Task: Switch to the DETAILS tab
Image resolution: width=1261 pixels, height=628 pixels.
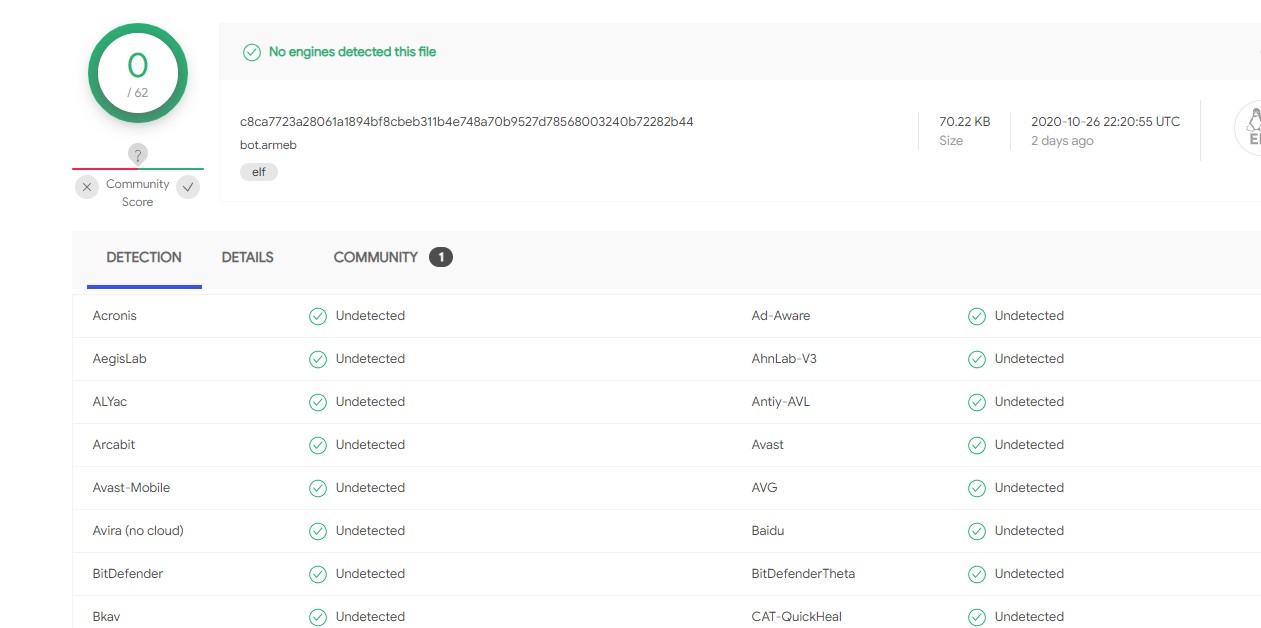Action: click(247, 258)
